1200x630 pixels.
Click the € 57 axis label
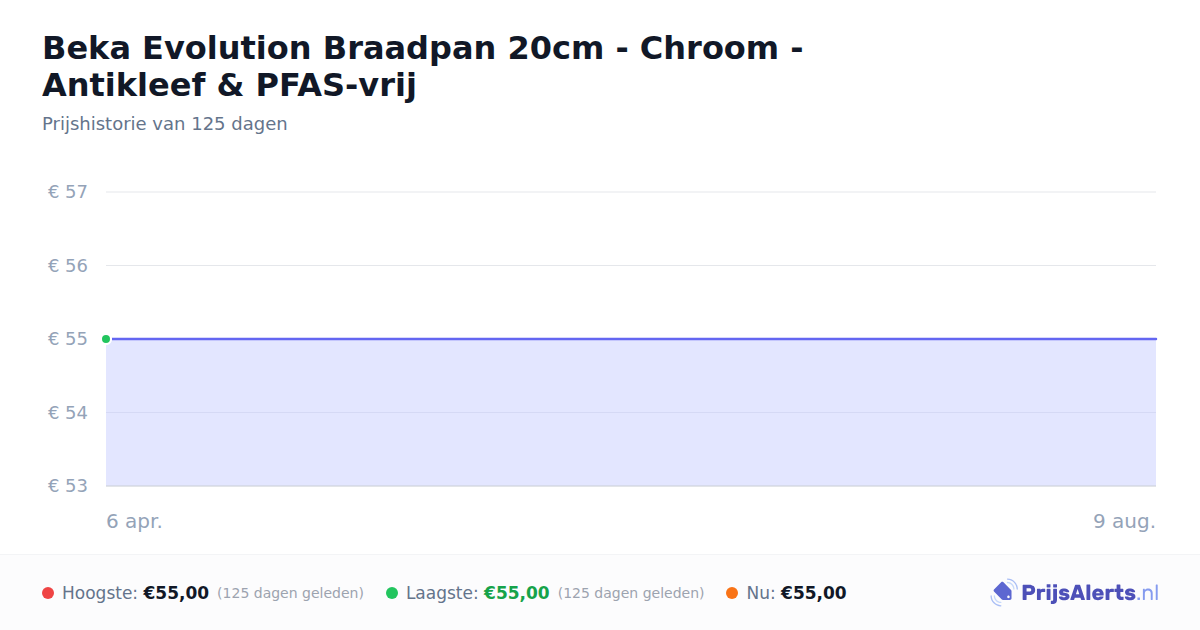(68, 192)
